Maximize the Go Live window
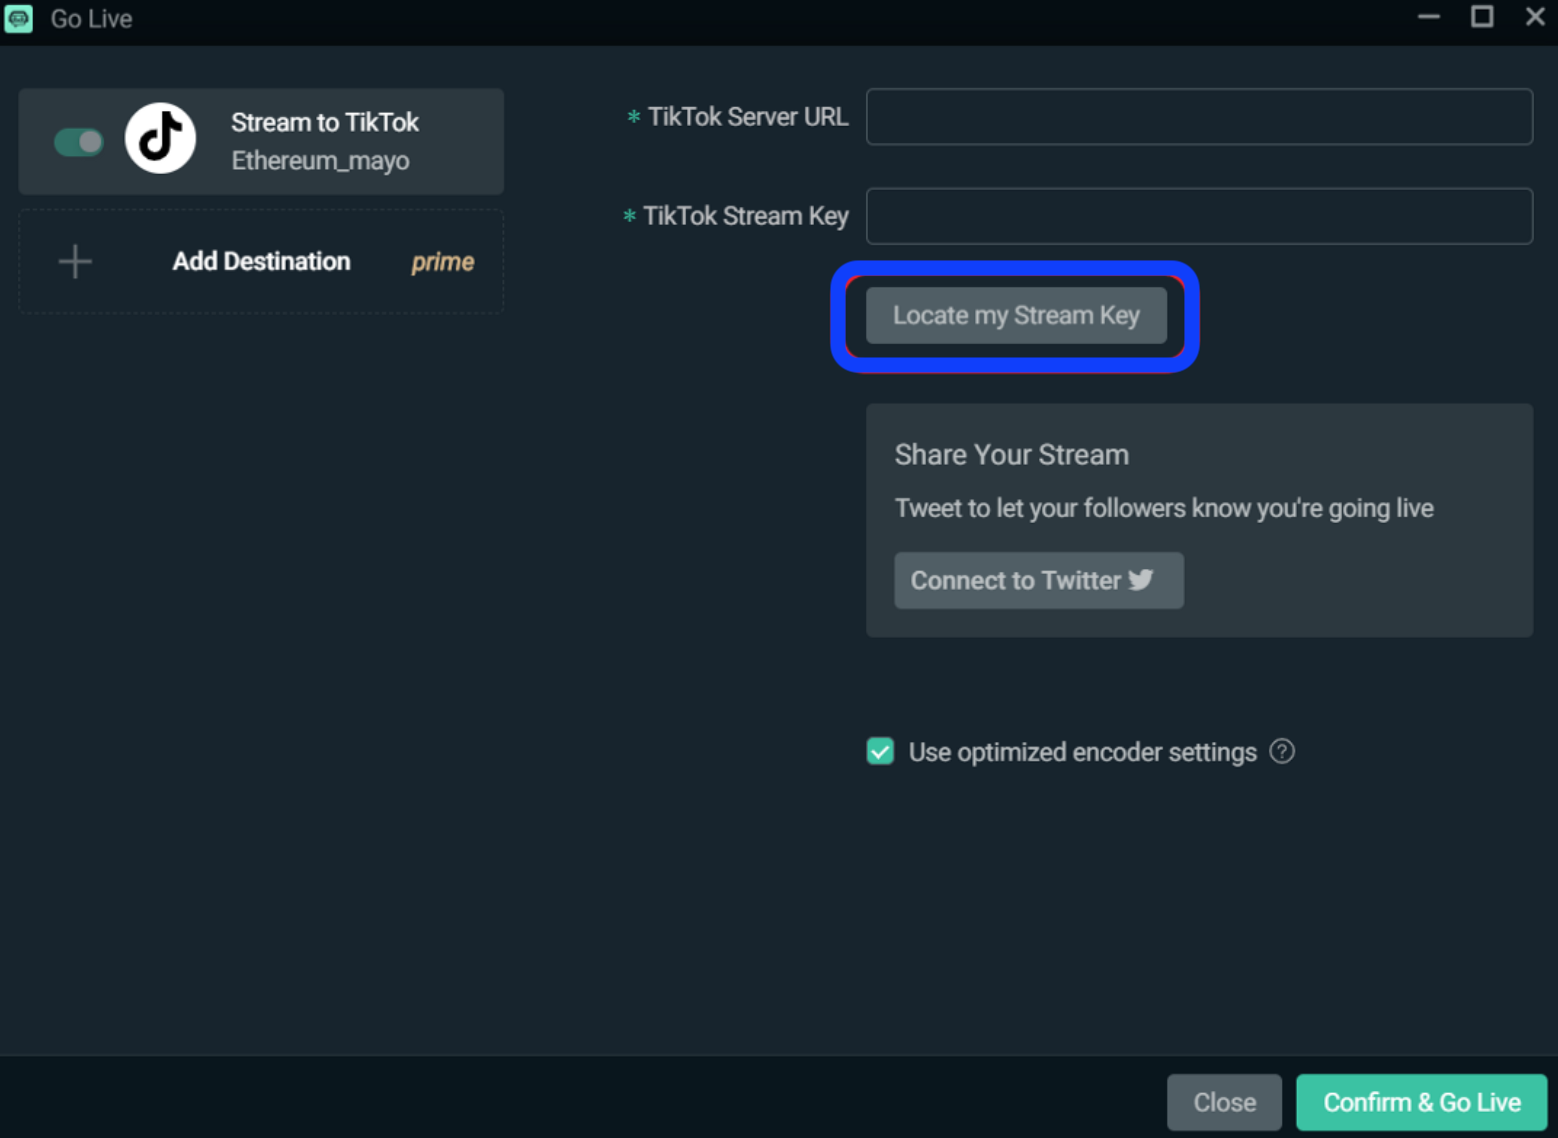Viewport: 1558px width, 1138px height. click(x=1482, y=17)
